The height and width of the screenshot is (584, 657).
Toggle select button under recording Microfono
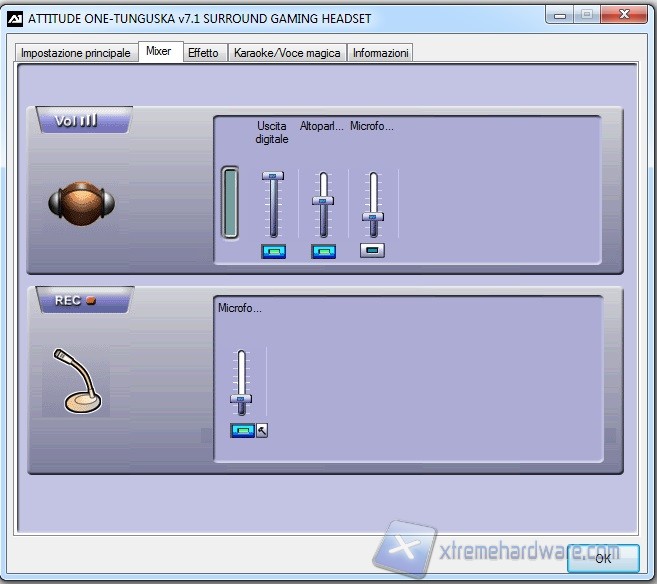(242, 431)
